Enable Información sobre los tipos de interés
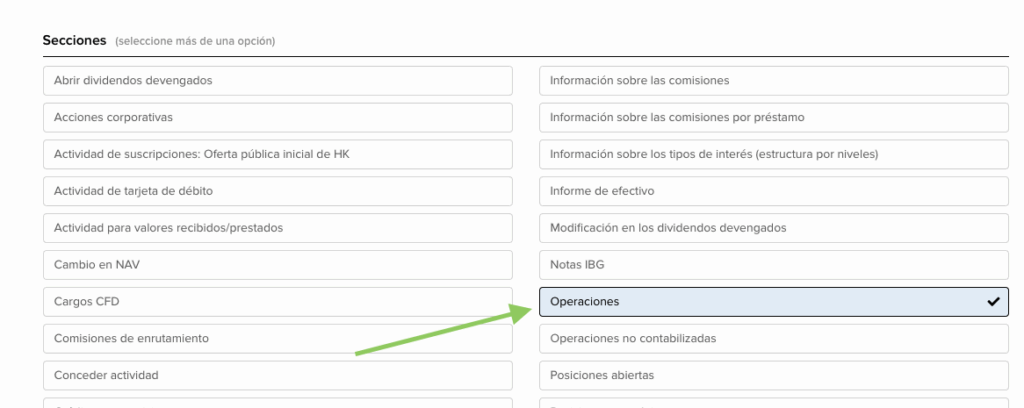The width and height of the screenshot is (1024, 408). click(773, 155)
